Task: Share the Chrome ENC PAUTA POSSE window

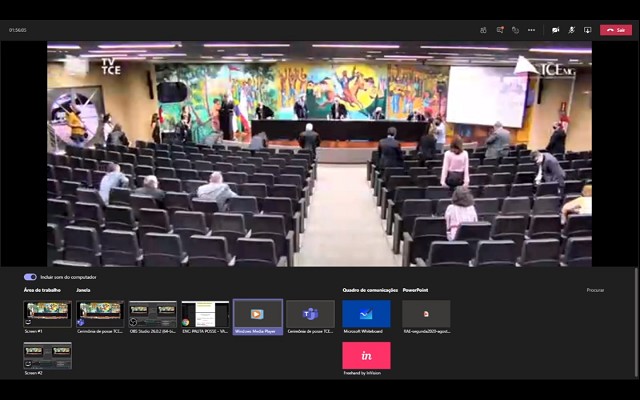Action: pyautogui.click(x=205, y=314)
